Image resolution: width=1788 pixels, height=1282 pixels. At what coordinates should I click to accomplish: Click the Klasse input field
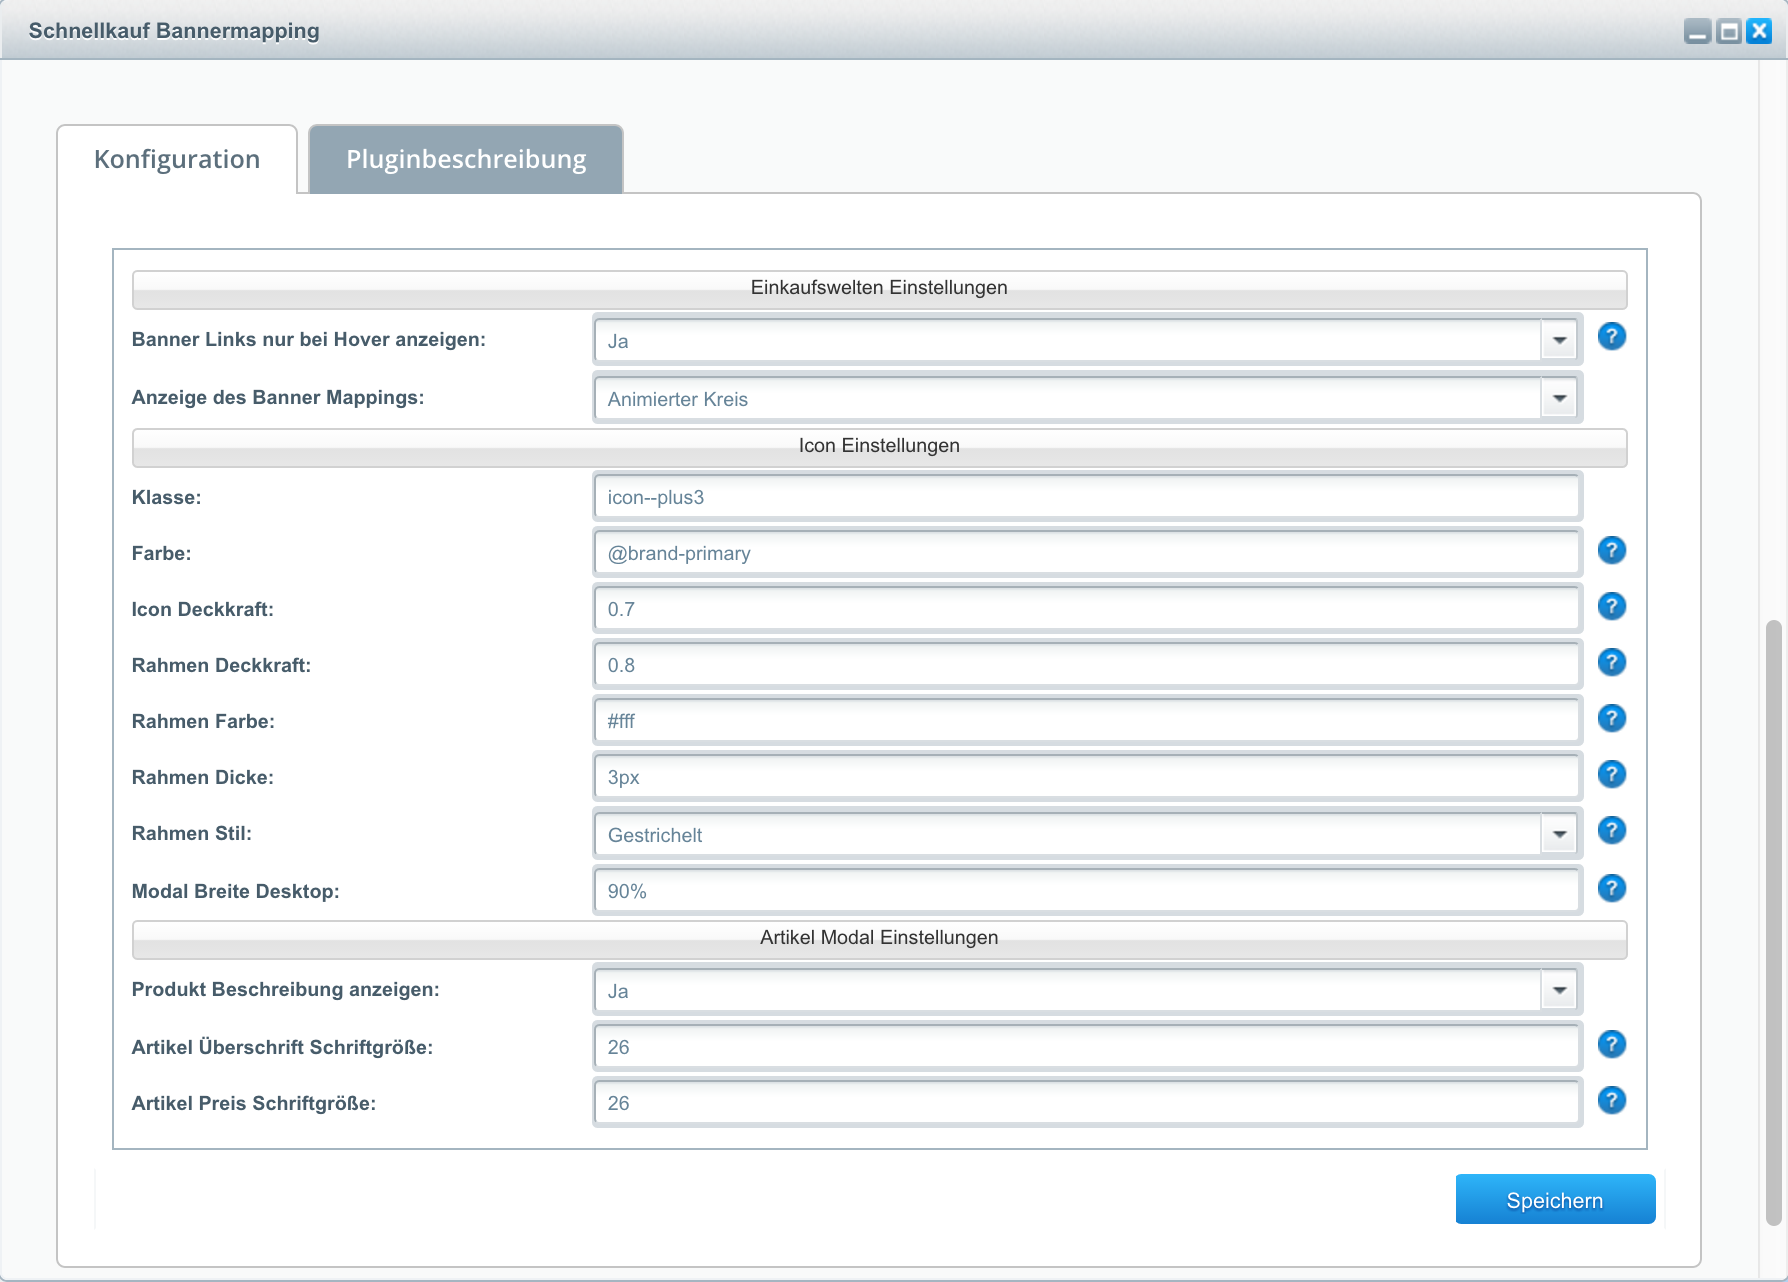[x=1087, y=497]
